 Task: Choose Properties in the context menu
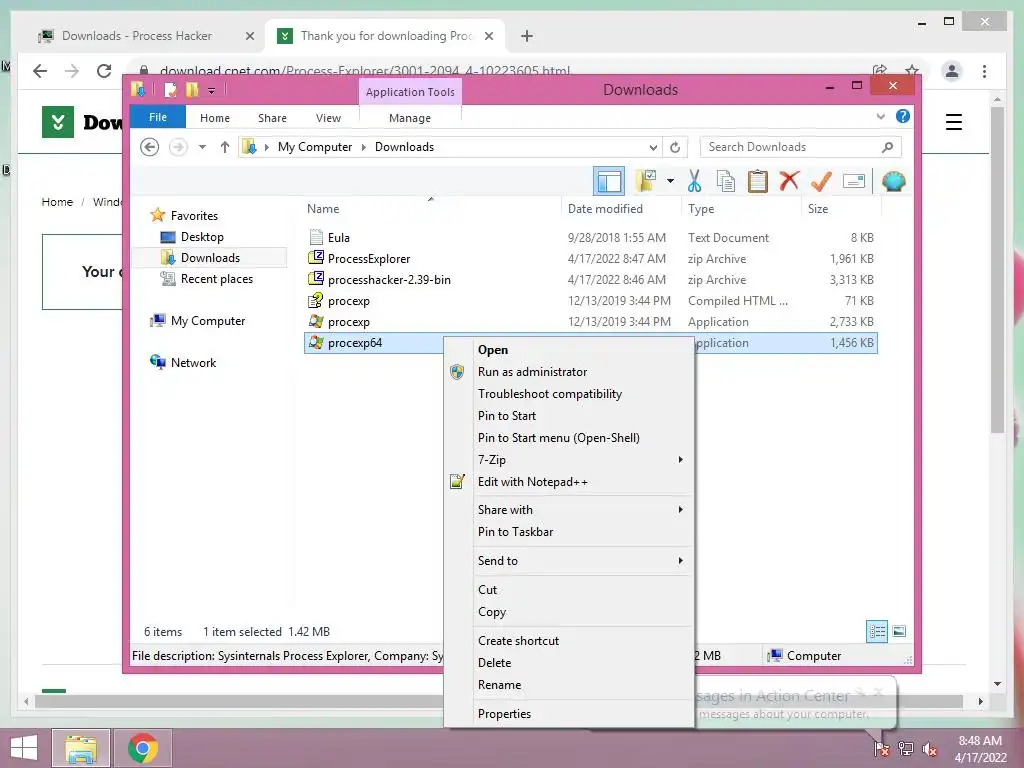pos(504,714)
